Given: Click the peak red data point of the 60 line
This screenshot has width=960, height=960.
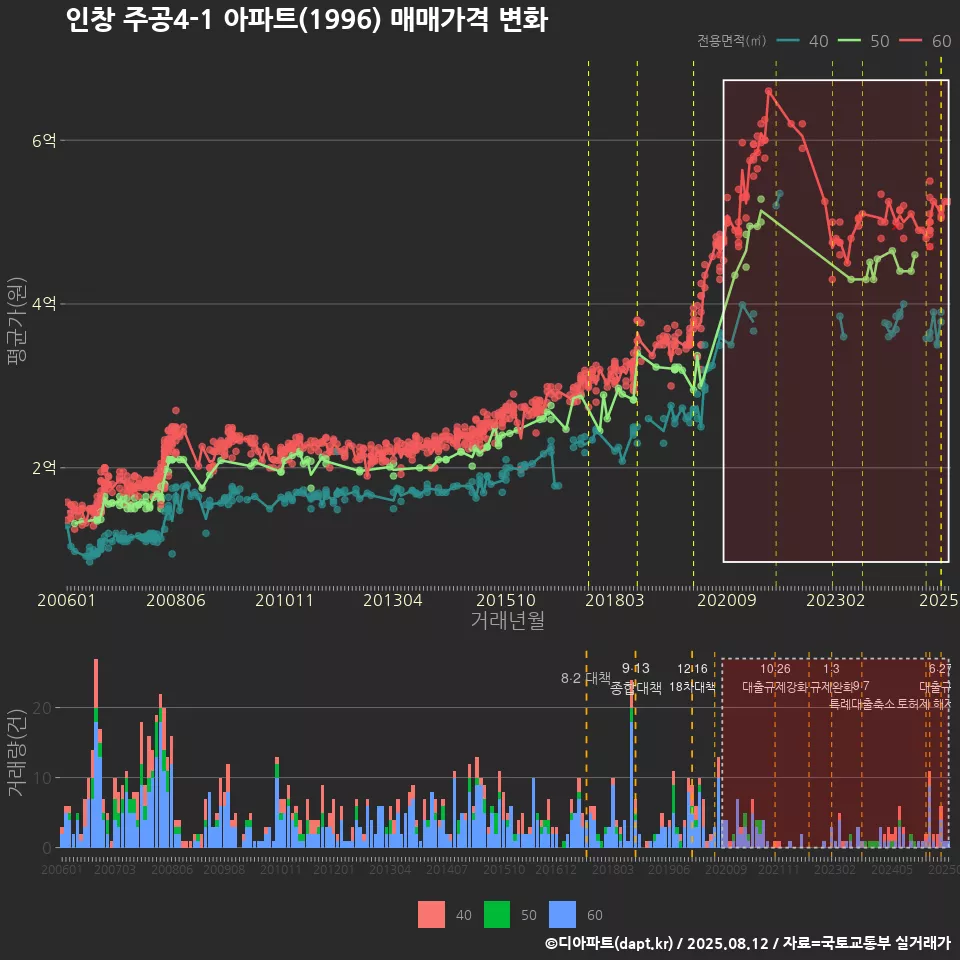Looking at the screenshot, I should tap(768, 91).
